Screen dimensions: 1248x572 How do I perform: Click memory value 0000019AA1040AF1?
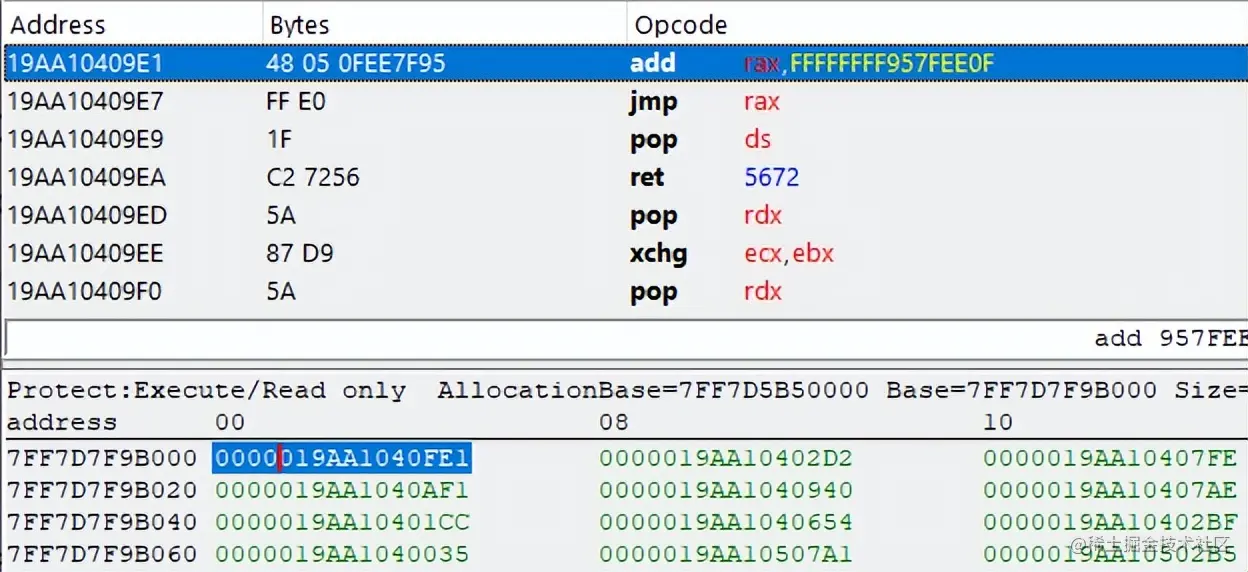pos(342,490)
